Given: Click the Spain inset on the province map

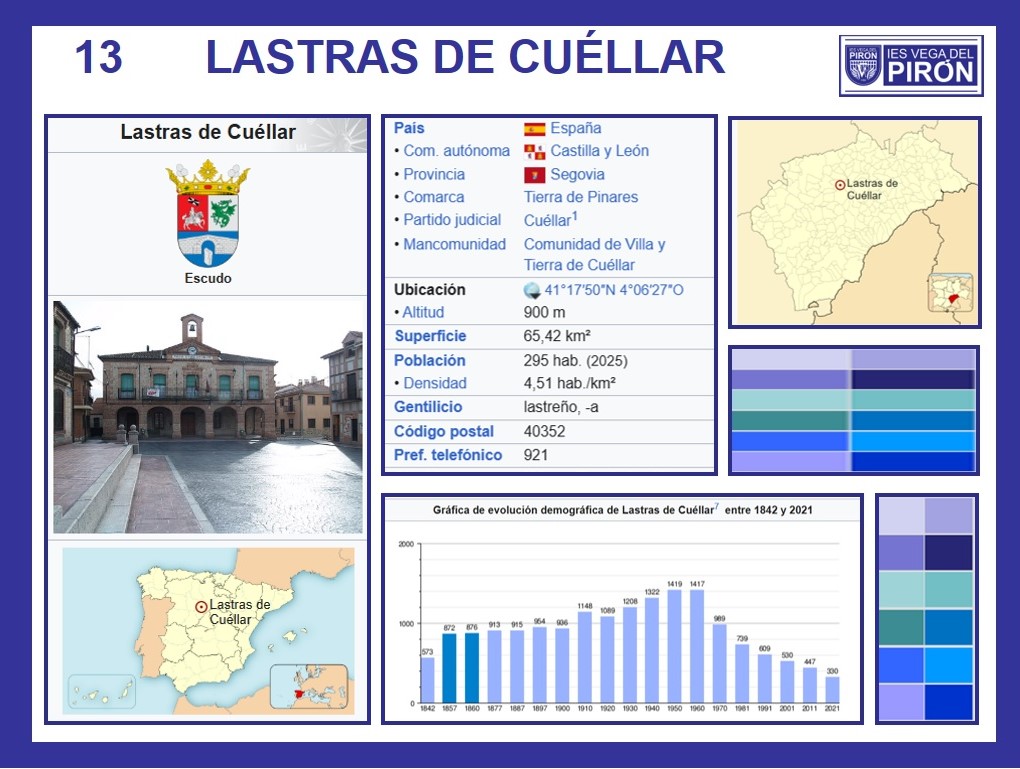Looking at the screenshot, I should (951, 297).
